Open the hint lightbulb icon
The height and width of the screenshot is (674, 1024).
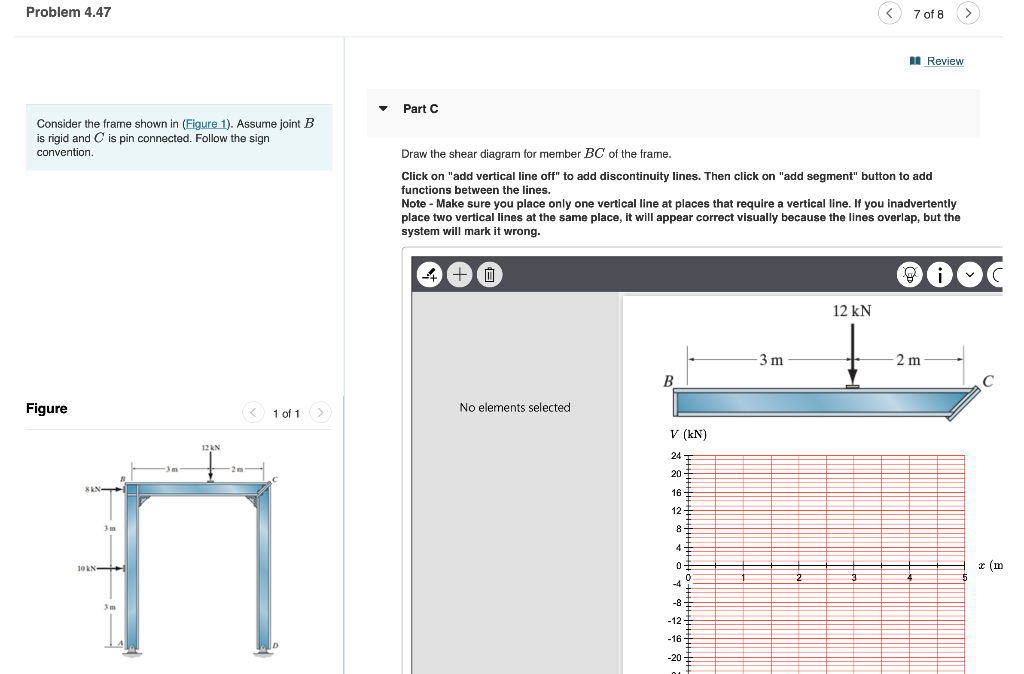pyautogui.click(x=910, y=275)
